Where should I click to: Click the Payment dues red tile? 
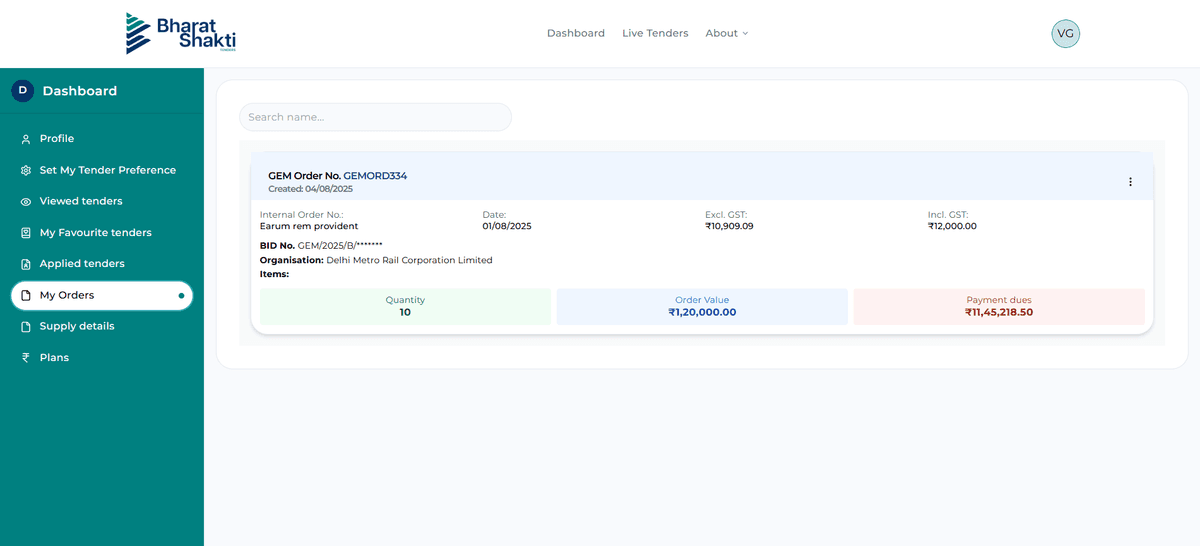coord(998,306)
